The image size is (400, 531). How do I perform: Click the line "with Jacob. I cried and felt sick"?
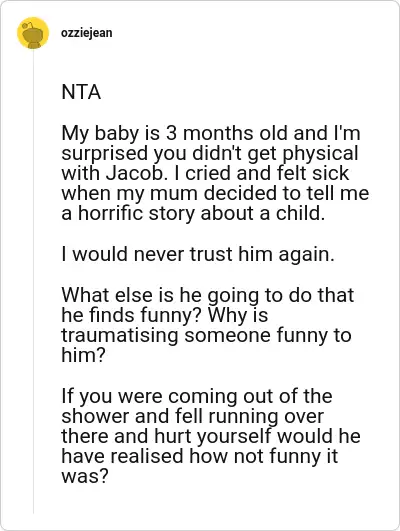[x=205, y=173]
